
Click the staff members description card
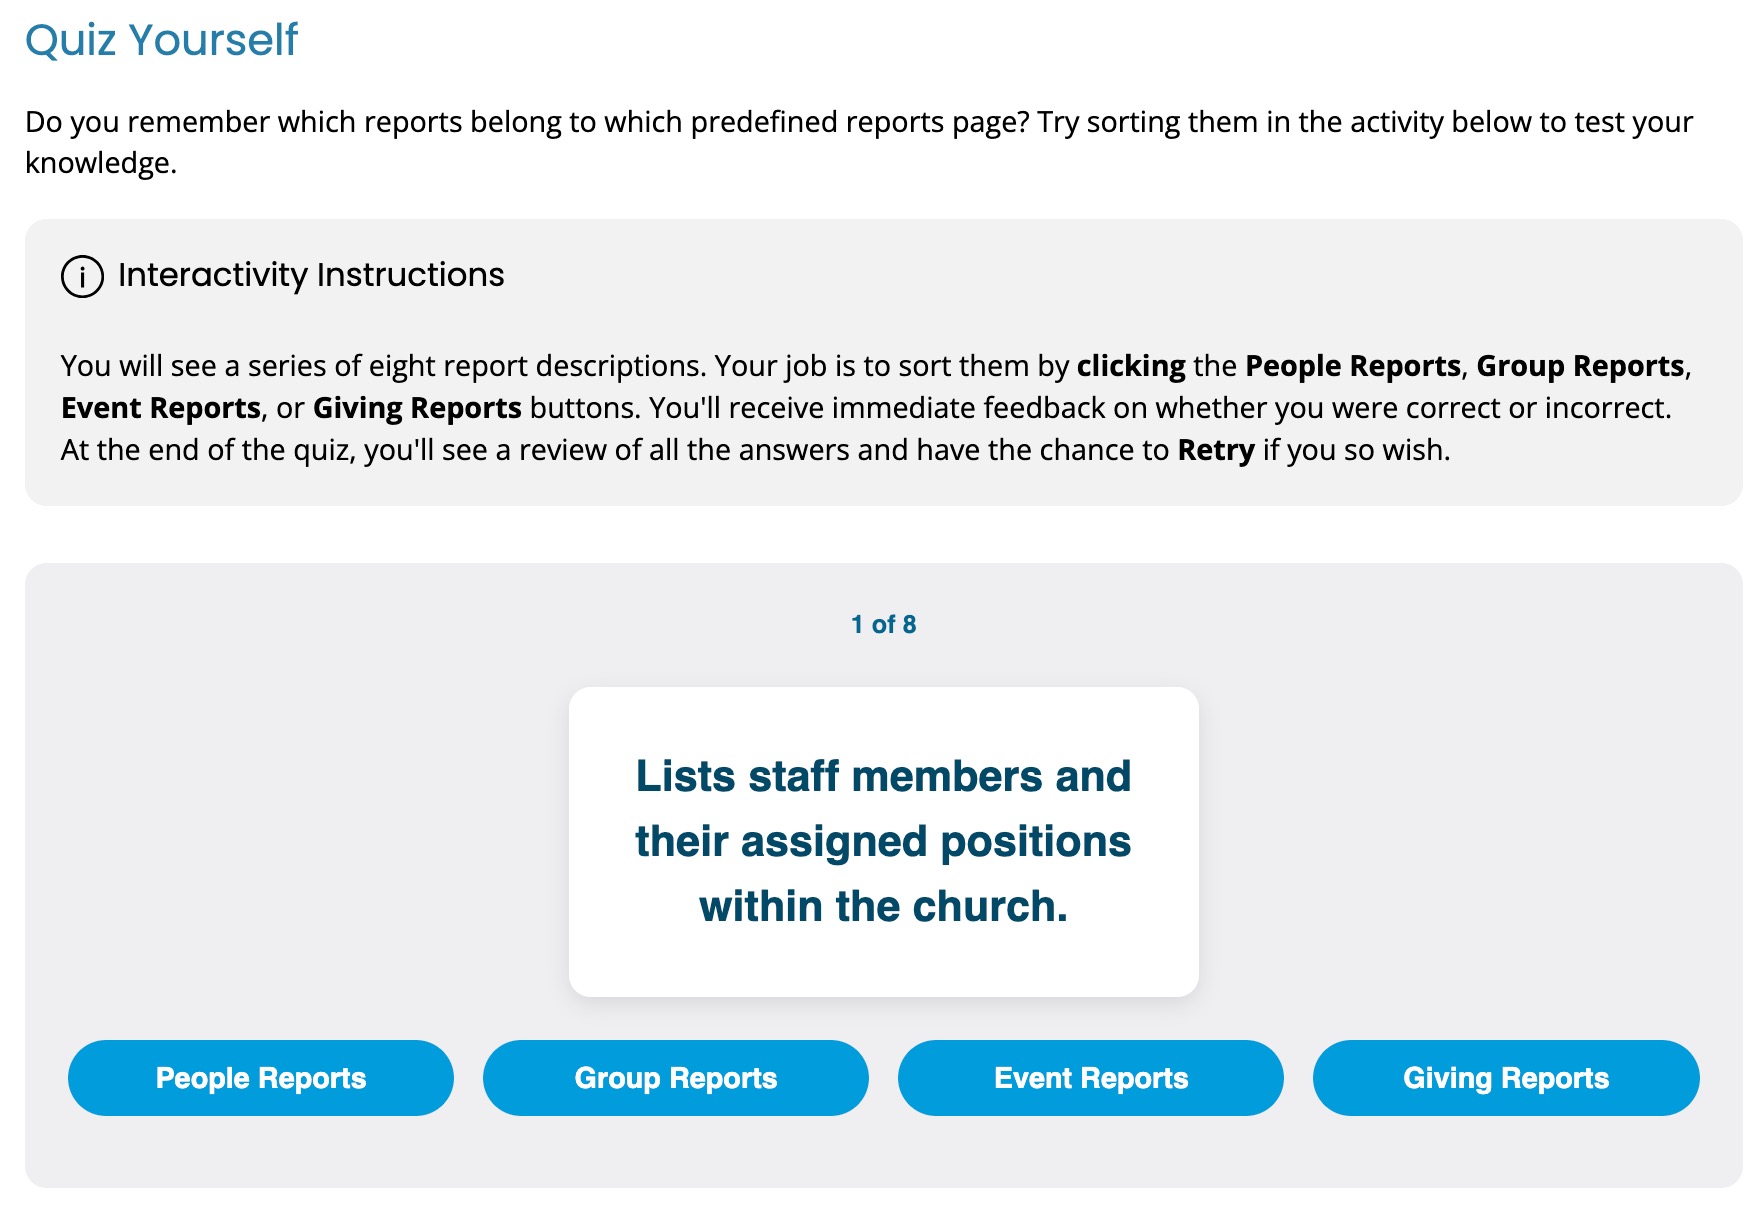[884, 842]
